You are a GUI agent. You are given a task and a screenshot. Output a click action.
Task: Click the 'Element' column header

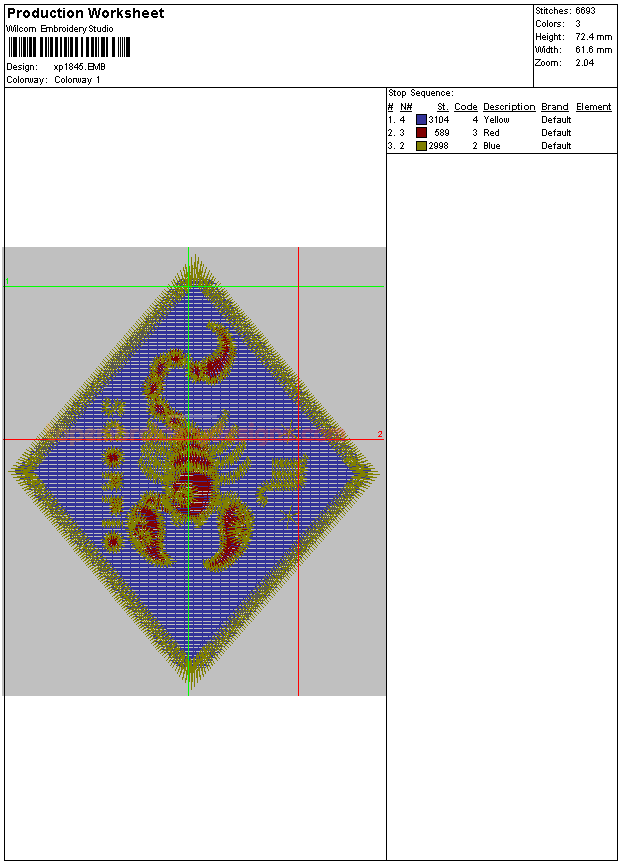[594, 107]
